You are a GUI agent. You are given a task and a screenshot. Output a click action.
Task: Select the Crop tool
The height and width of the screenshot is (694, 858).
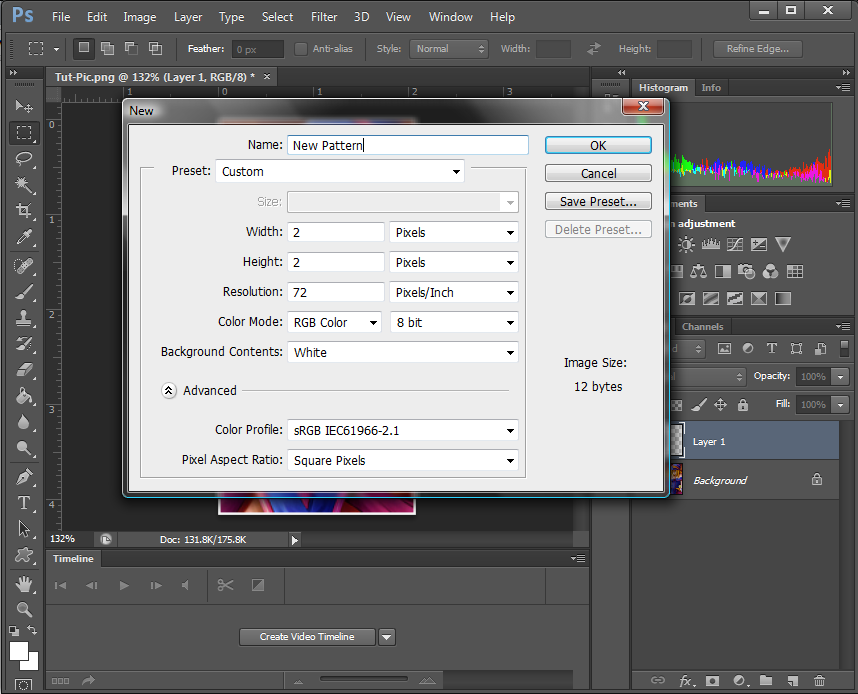pyautogui.click(x=24, y=211)
